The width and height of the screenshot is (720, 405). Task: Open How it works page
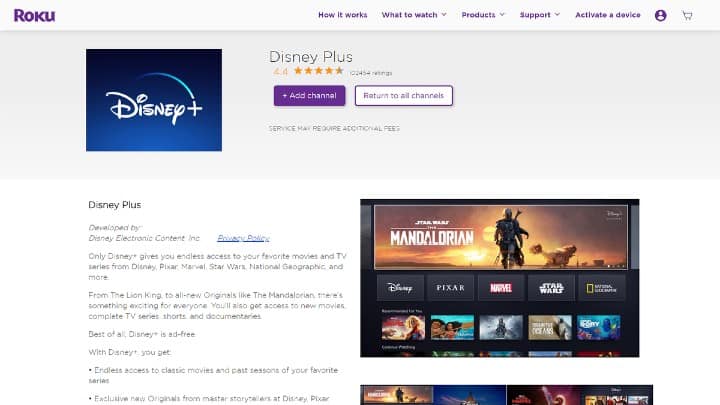pos(343,15)
